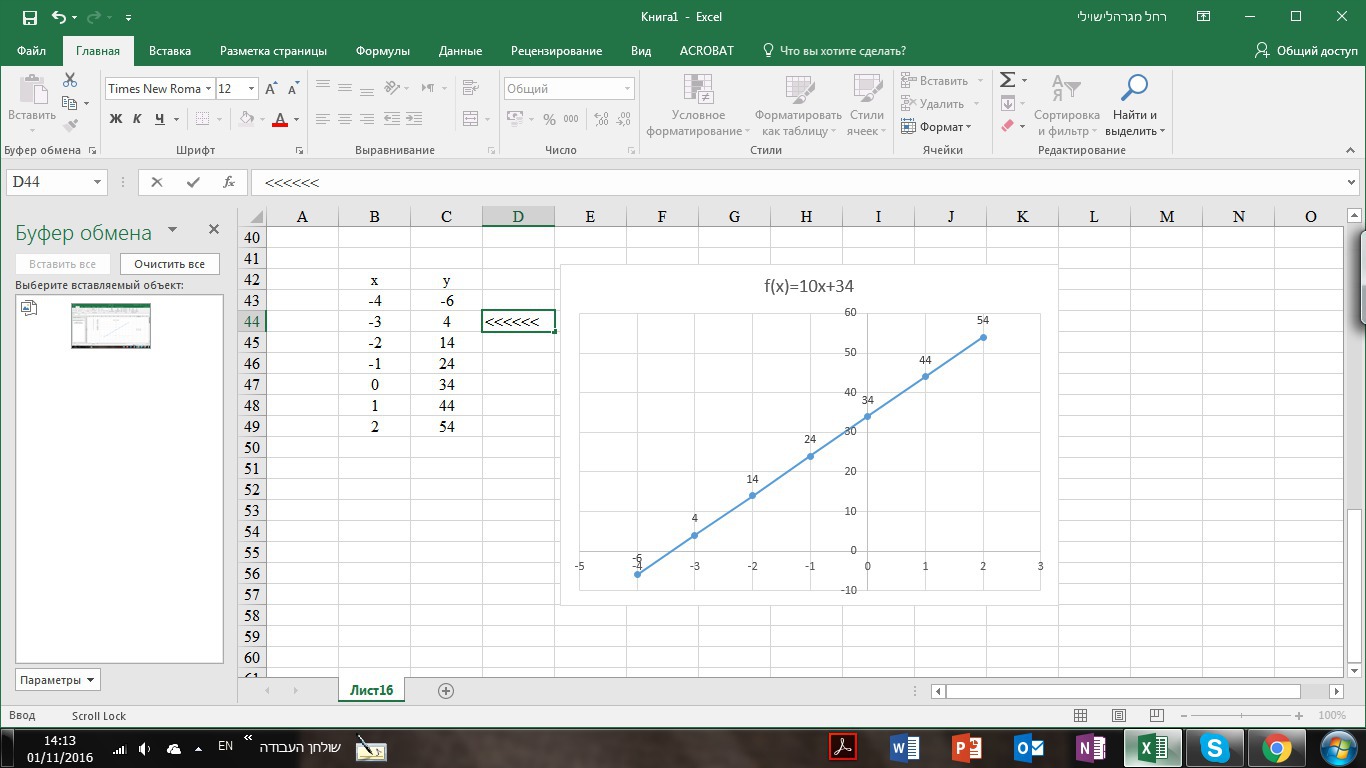Expand the formula bar
This screenshot has width=1366, height=768.
(1352, 182)
